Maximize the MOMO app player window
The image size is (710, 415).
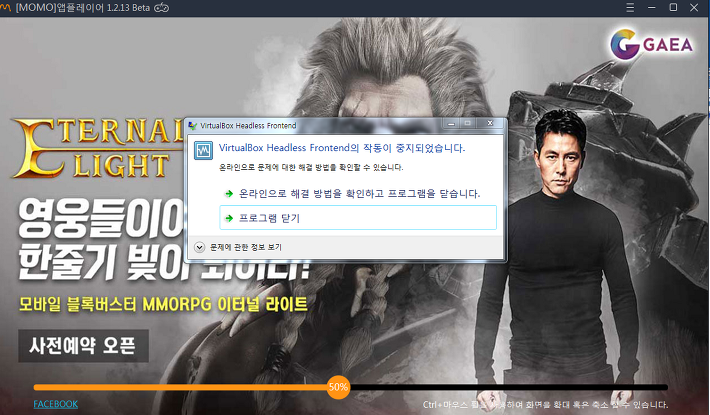[x=673, y=8]
